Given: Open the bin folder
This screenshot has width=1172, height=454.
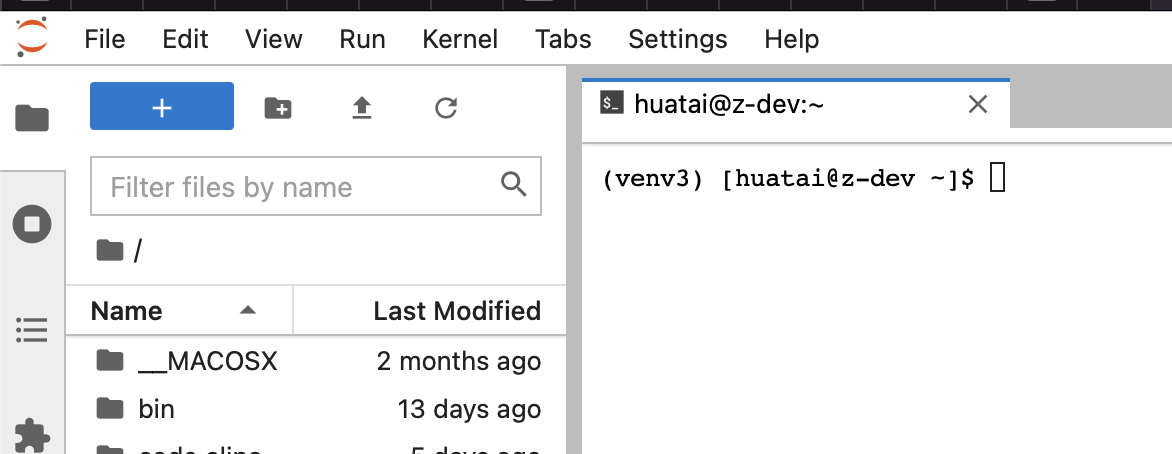Looking at the screenshot, I should click(156, 408).
